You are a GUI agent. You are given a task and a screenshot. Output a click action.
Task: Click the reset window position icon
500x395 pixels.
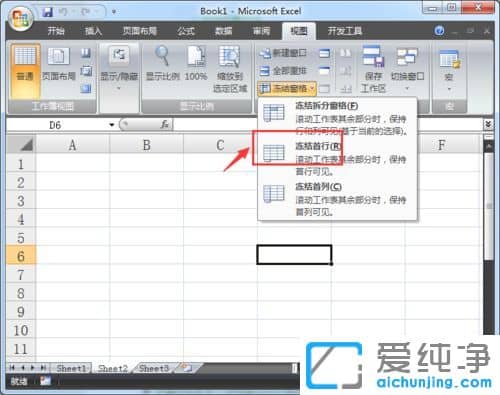346,88
